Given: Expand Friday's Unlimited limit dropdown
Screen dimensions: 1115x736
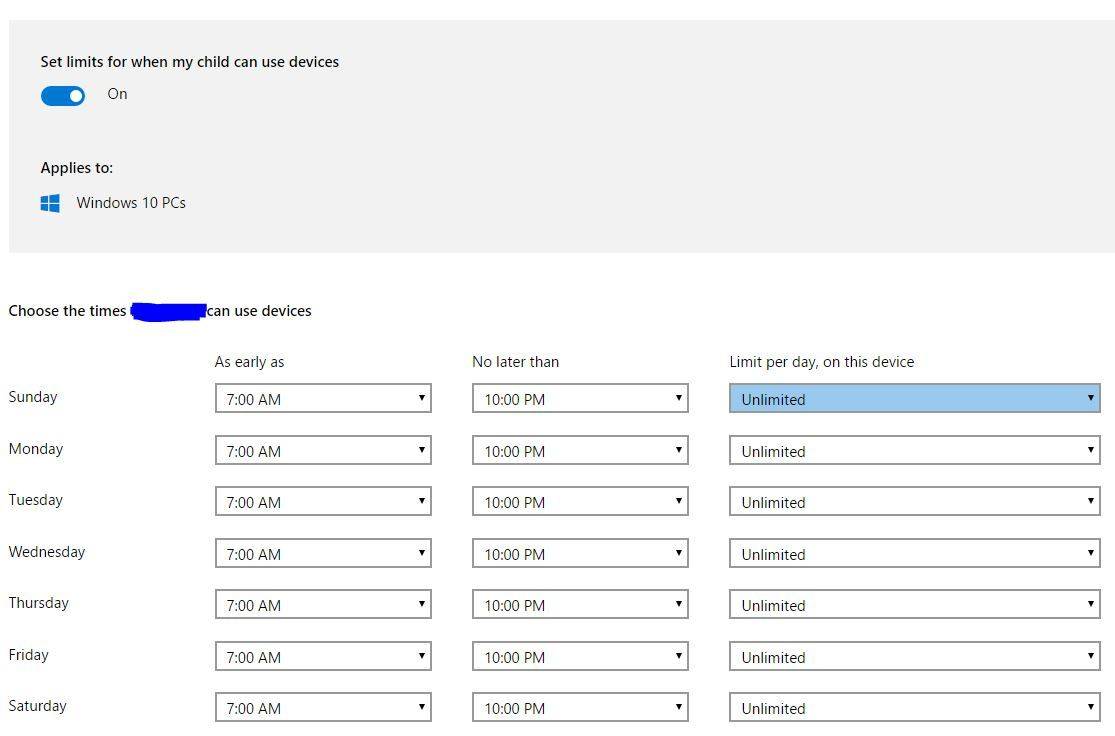Looking at the screenshot, I should [914, 656].
